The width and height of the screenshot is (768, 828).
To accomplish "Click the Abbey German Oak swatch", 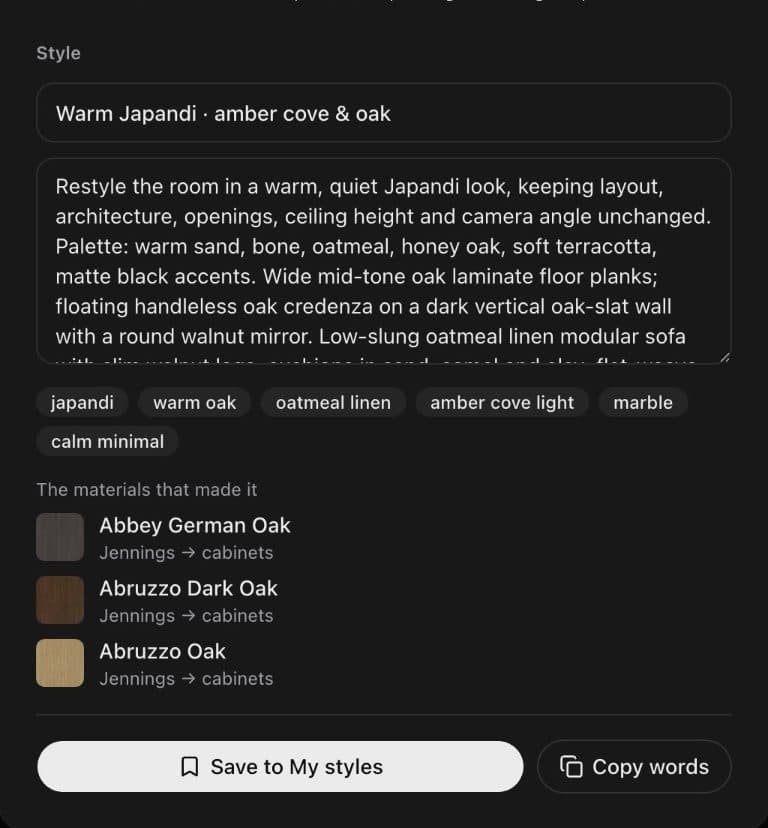I will (60, 537).
